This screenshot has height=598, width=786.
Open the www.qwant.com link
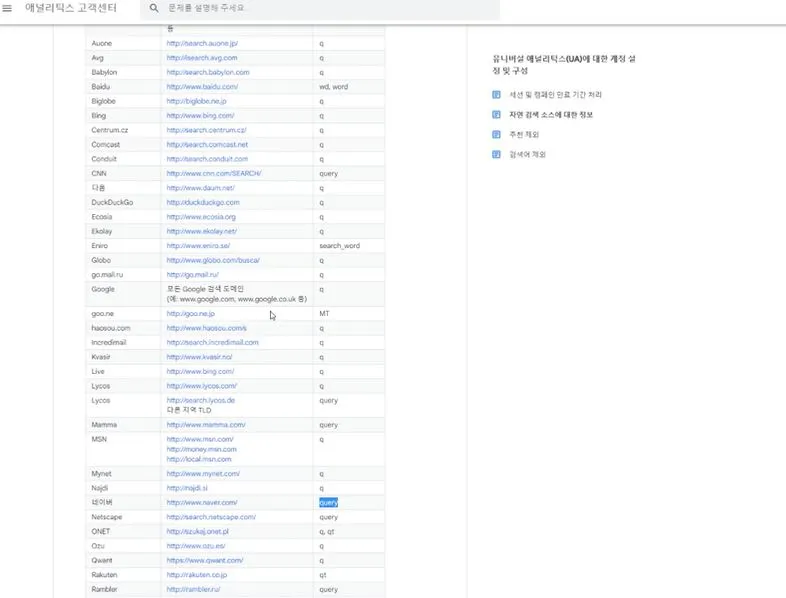(x=205, y=561)
